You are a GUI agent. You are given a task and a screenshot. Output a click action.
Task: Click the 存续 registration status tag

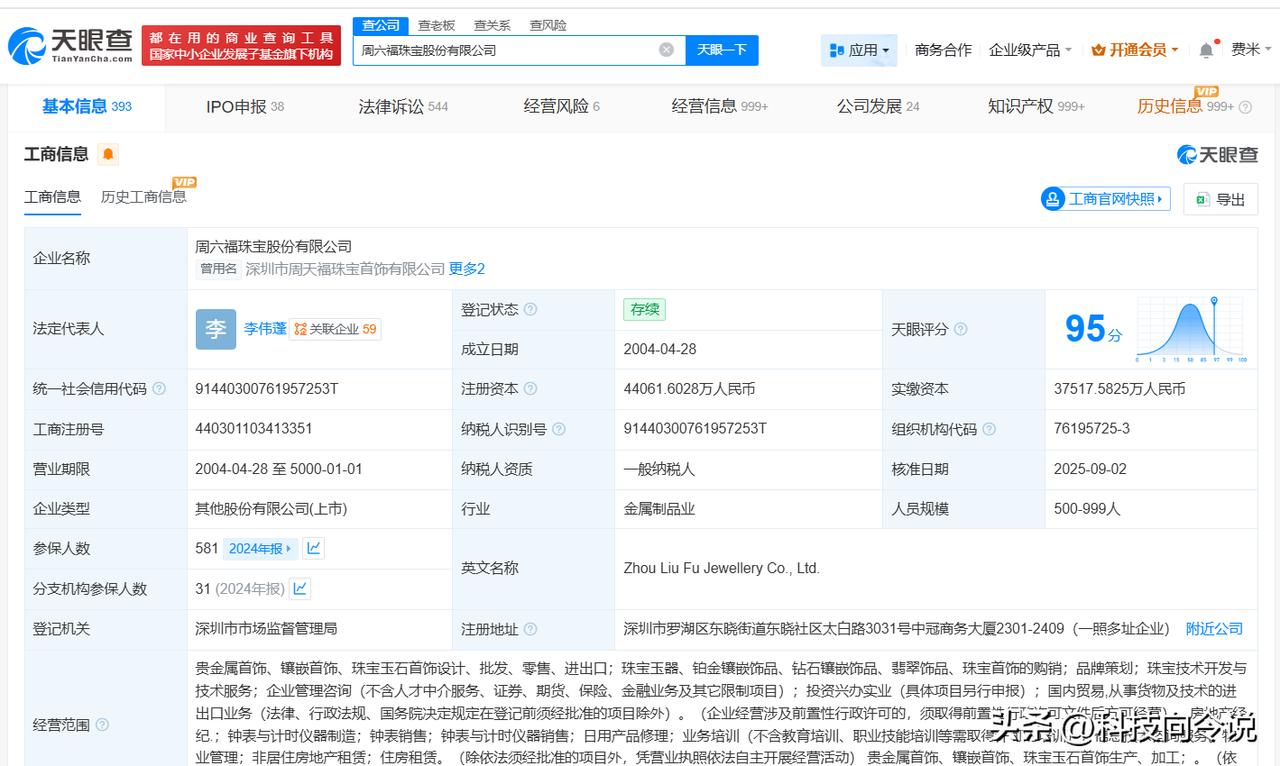[644, 309]
